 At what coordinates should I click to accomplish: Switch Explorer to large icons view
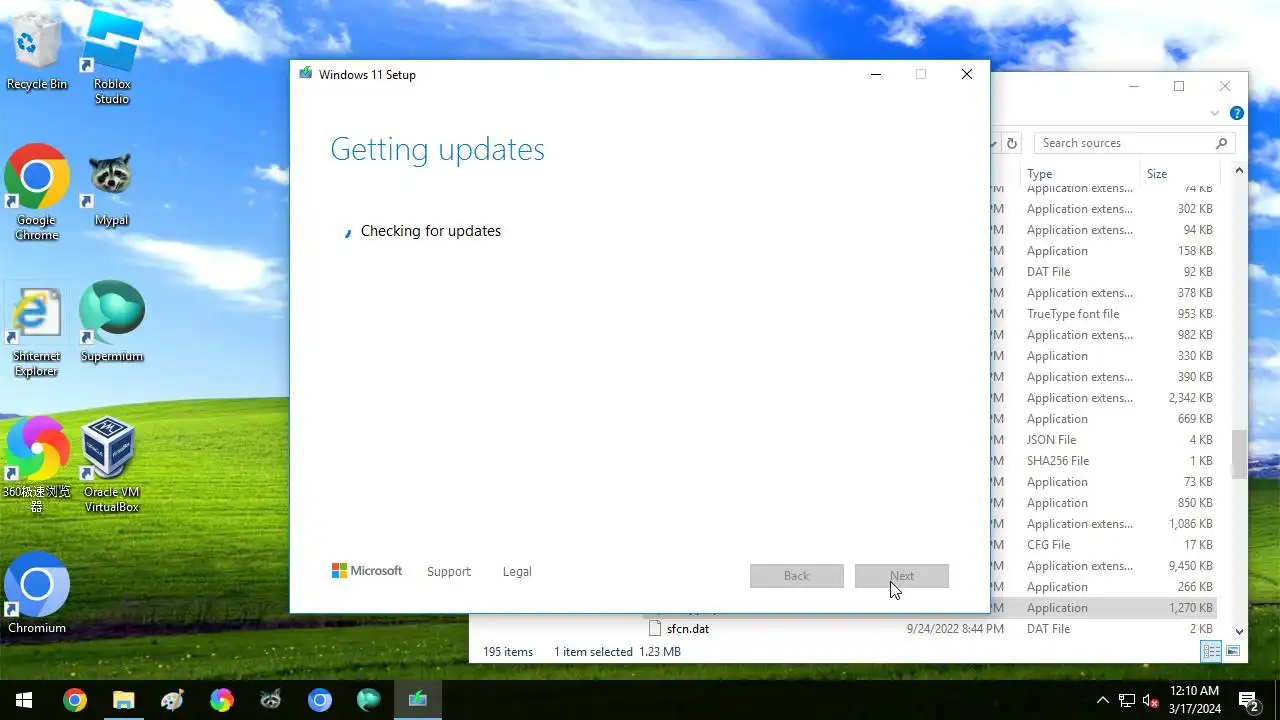(x=1233, y=651)
